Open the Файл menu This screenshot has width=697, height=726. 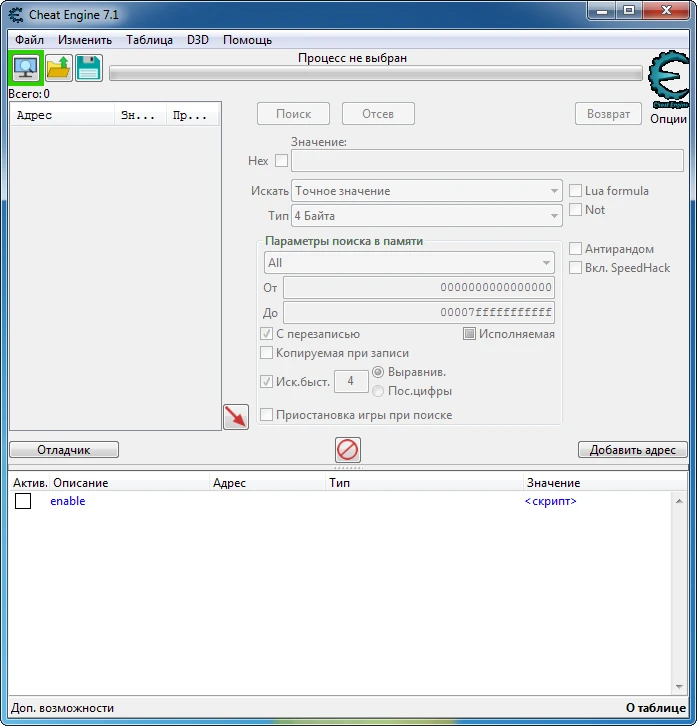click(x=29, y=40)
